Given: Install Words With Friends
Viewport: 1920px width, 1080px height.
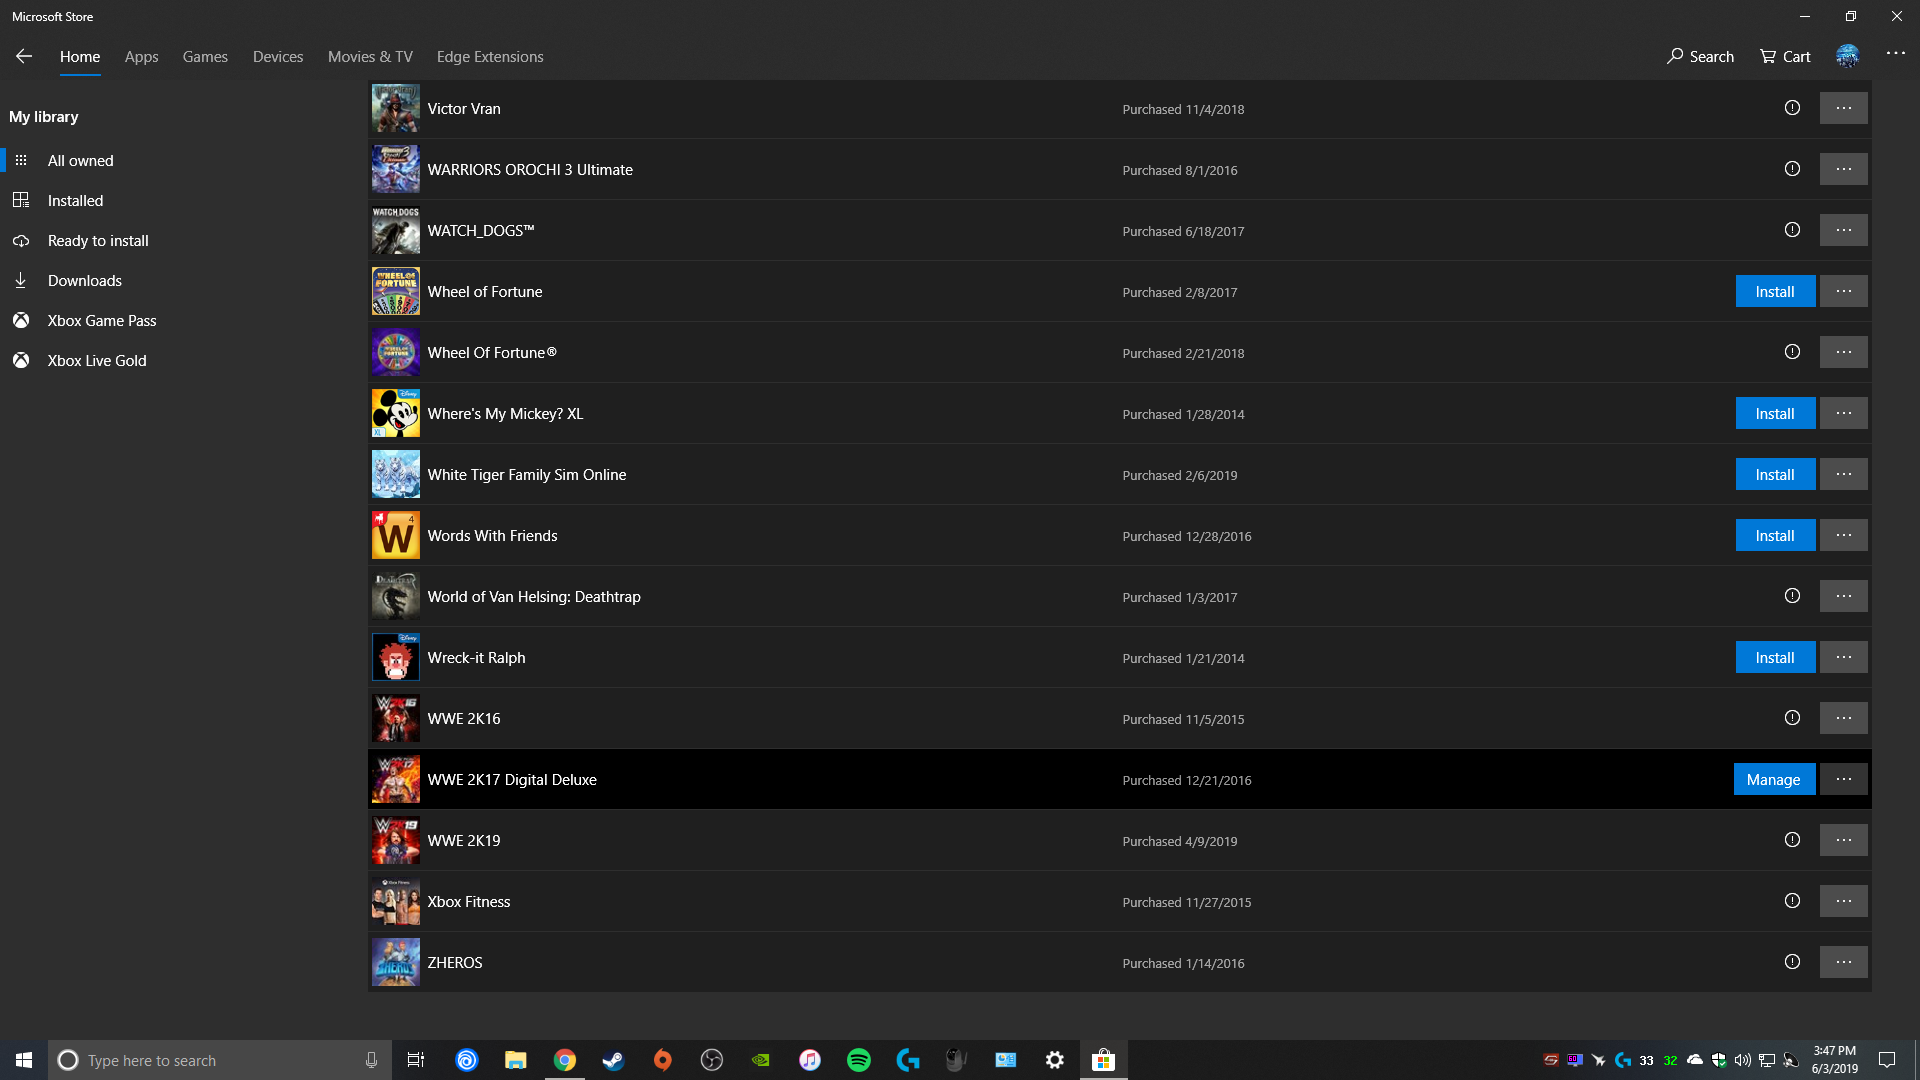Looking at the screenshot, I should (1775, 535).
